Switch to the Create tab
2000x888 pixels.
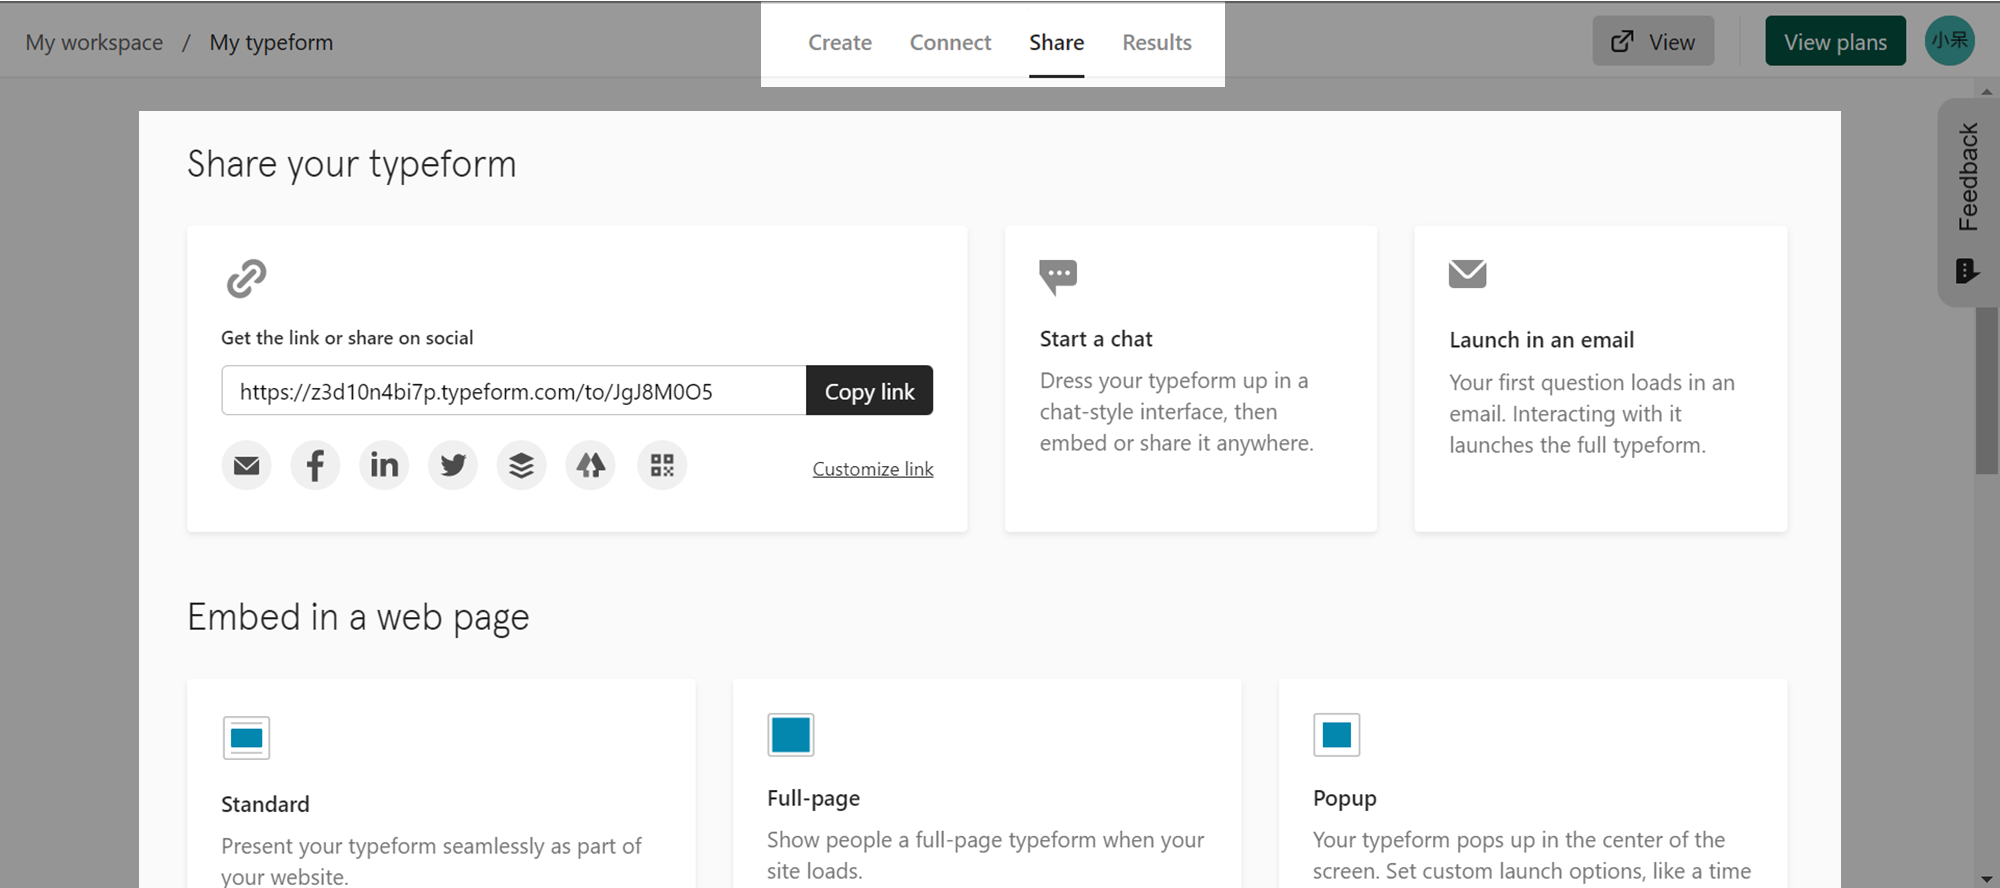pos(840,43)
